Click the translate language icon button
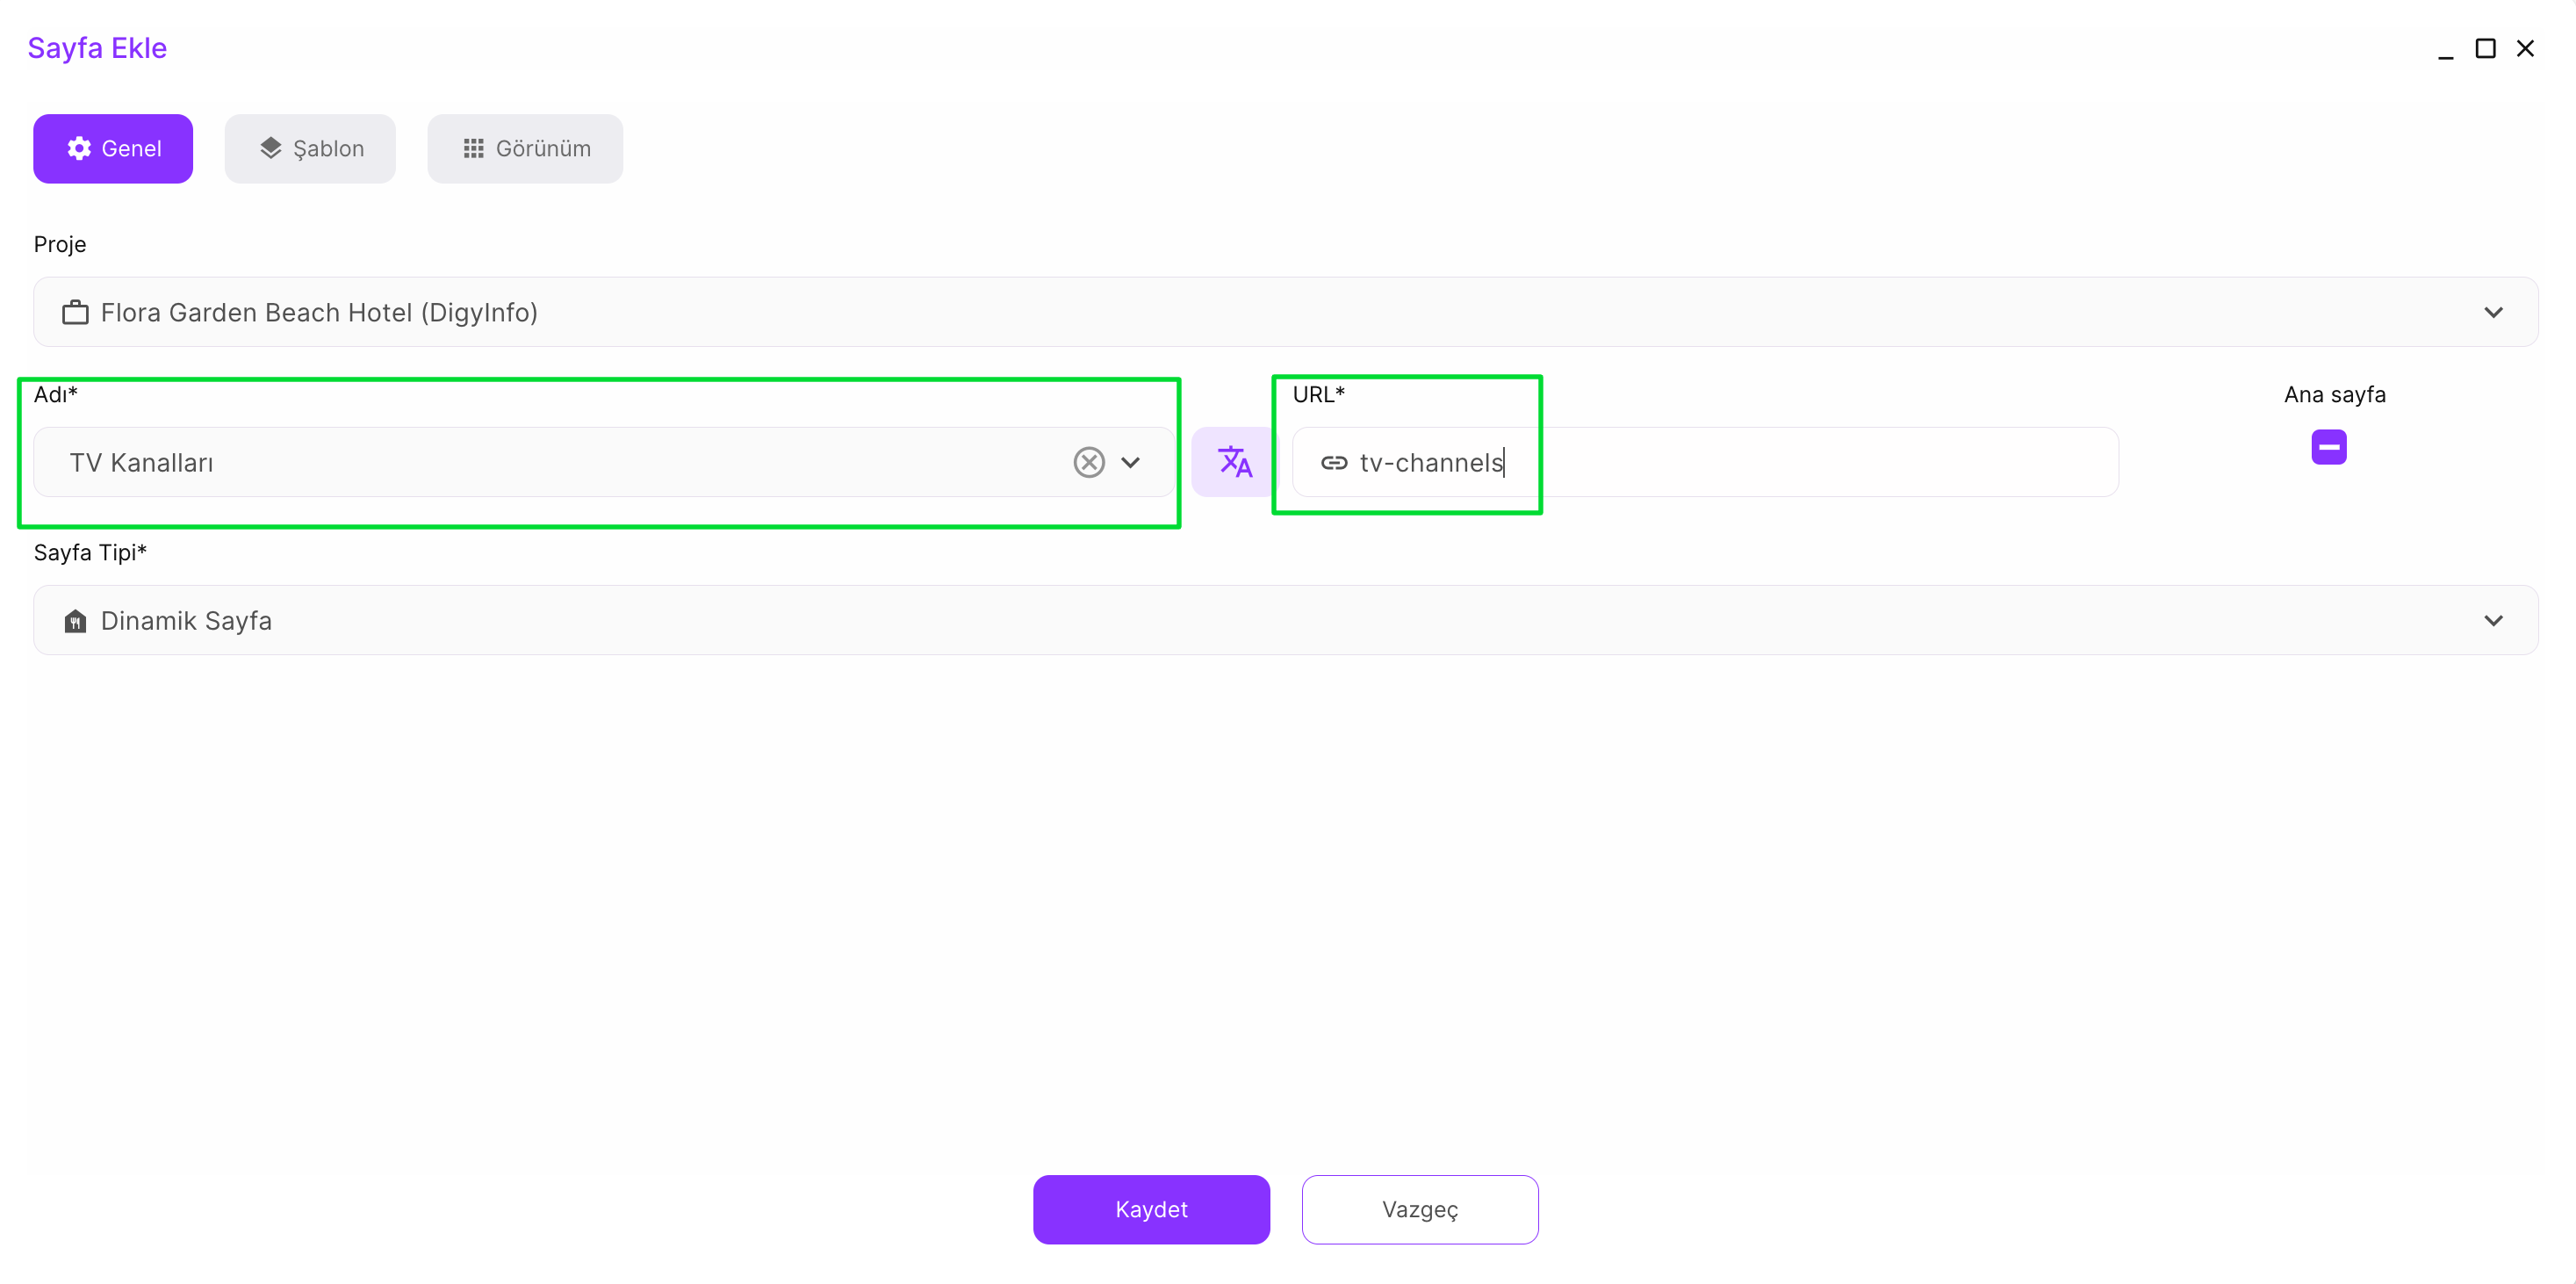 click(x=1234, y=462)
